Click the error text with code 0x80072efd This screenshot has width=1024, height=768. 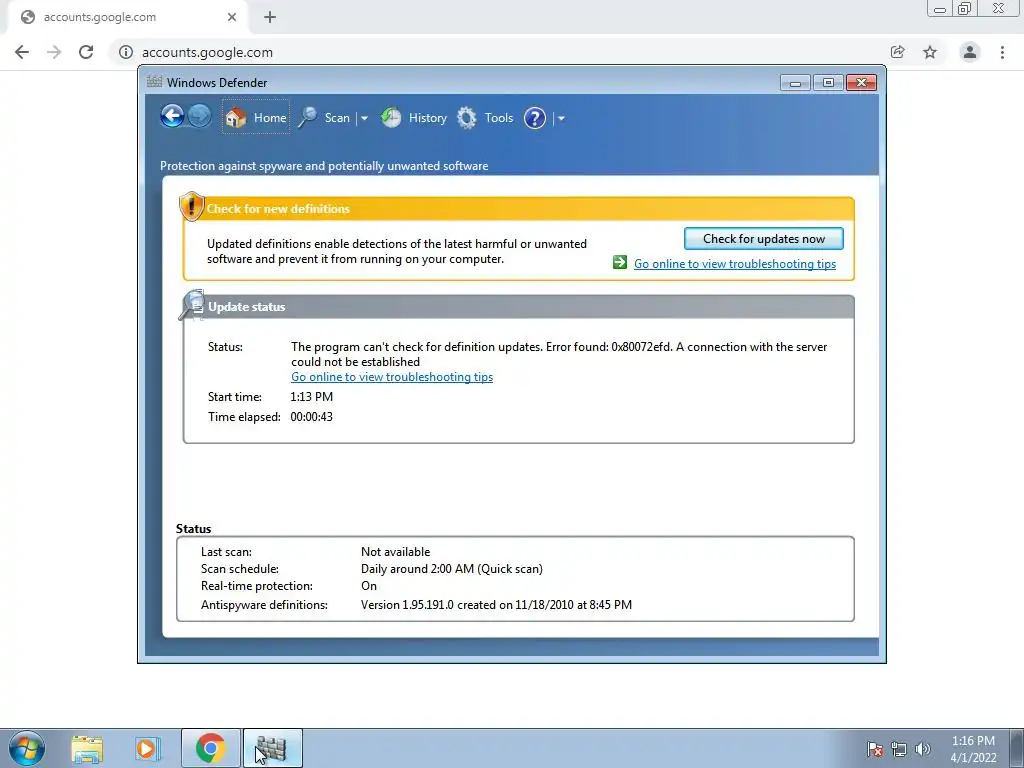pos(559,354)
